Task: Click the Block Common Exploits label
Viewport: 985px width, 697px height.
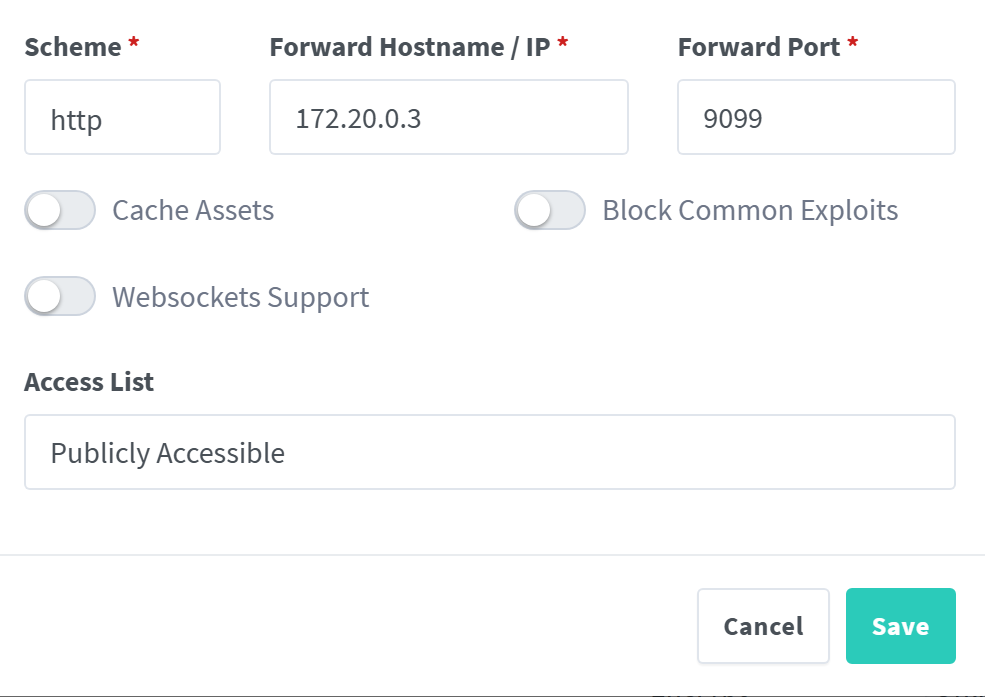Action: click(748, 210)
